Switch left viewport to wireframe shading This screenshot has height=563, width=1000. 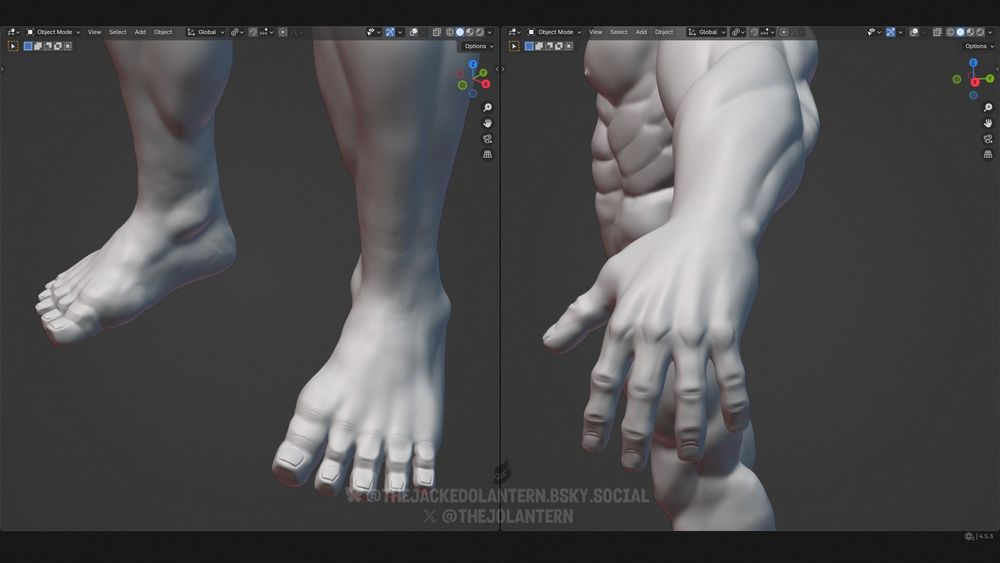click(450, 32)
